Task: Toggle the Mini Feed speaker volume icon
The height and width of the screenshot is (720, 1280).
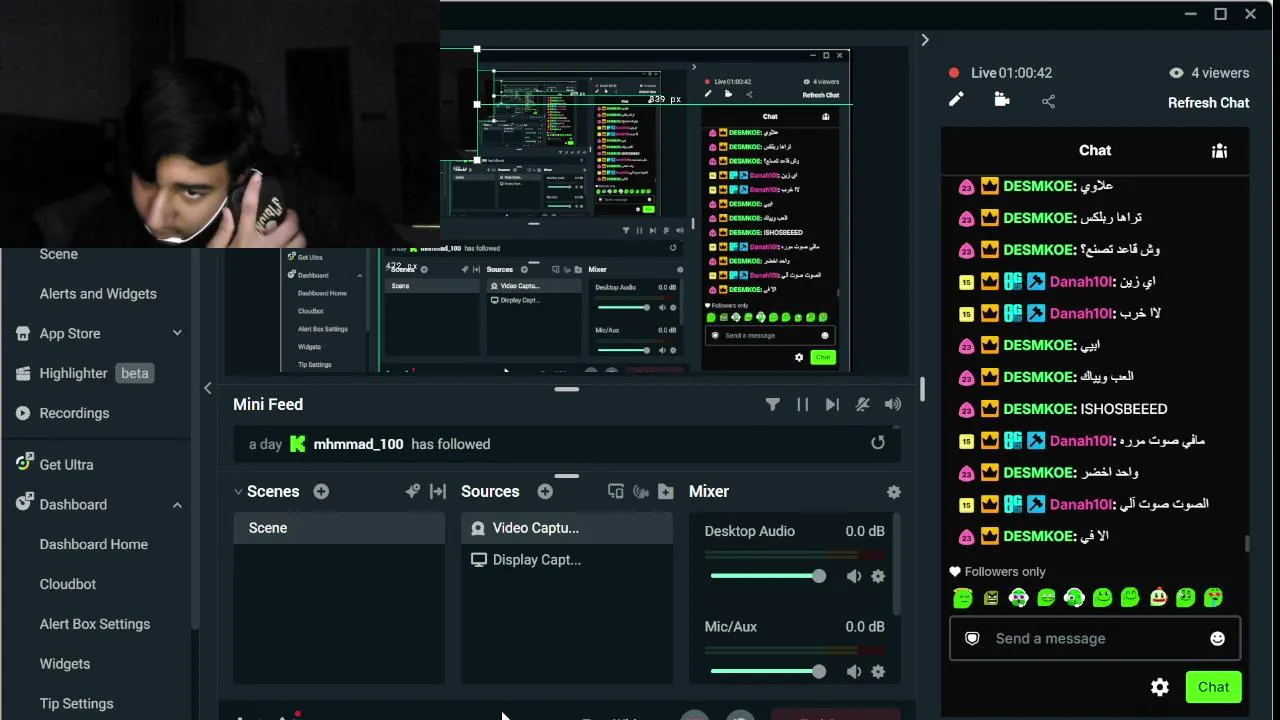Action: point(893,404)
